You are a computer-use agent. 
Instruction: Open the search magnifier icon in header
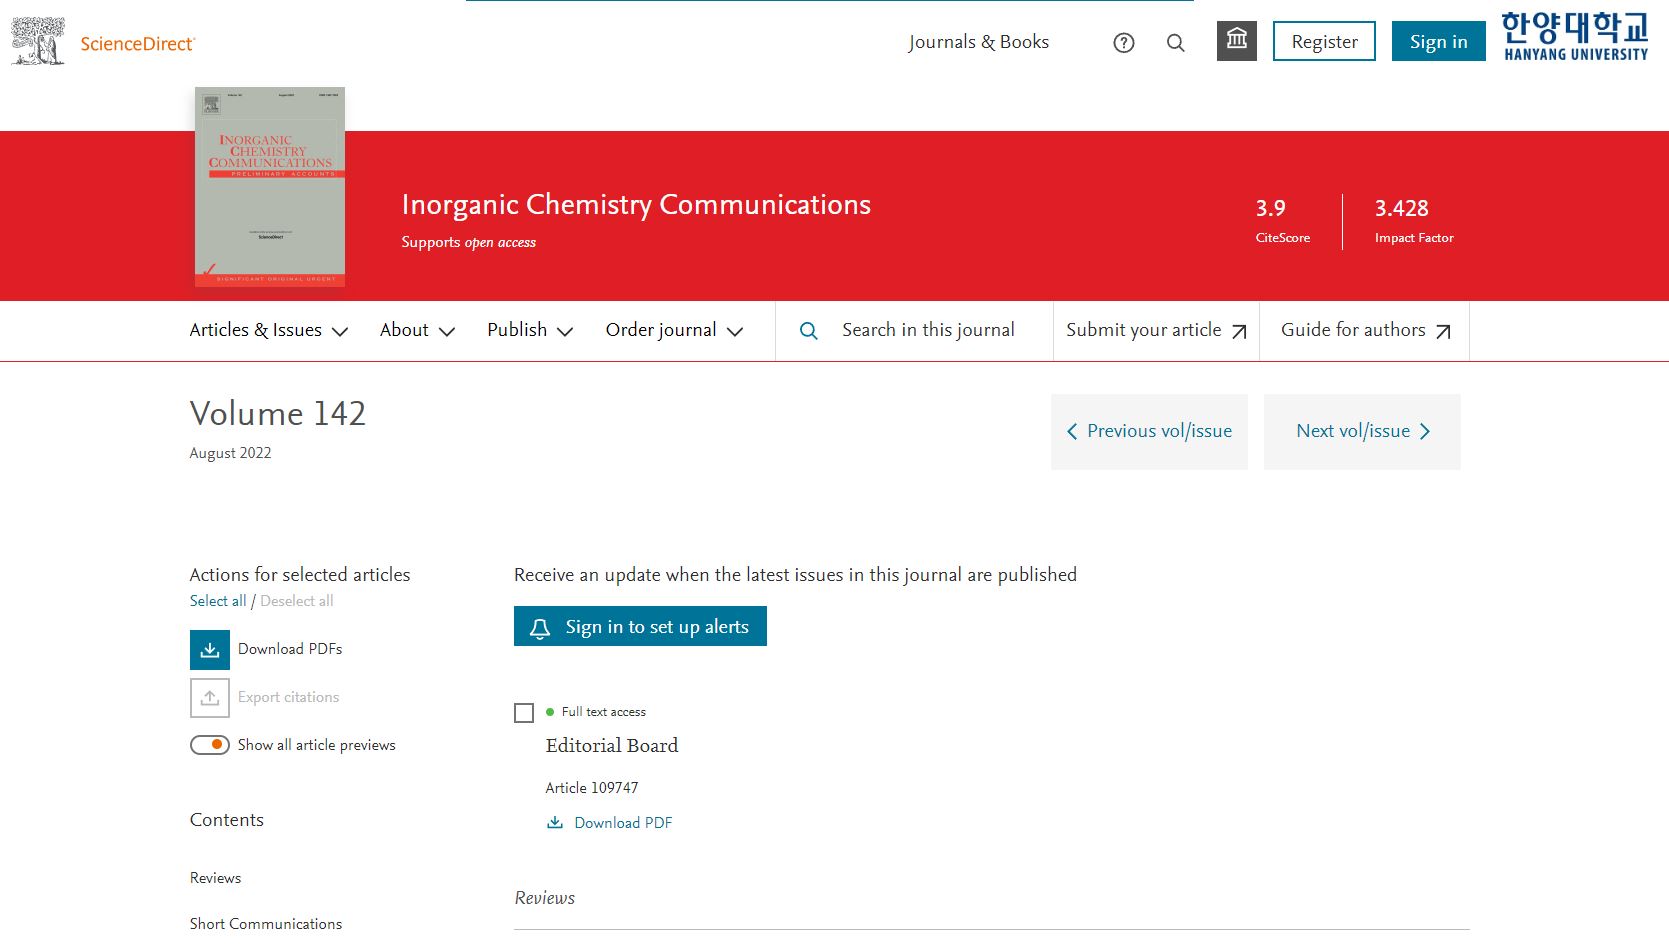click(1176, 43)
